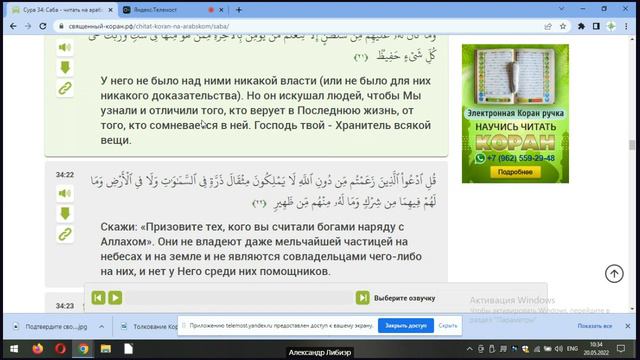Reload the current page
Viewport: 640px width, 360px height.
[43, 26]
